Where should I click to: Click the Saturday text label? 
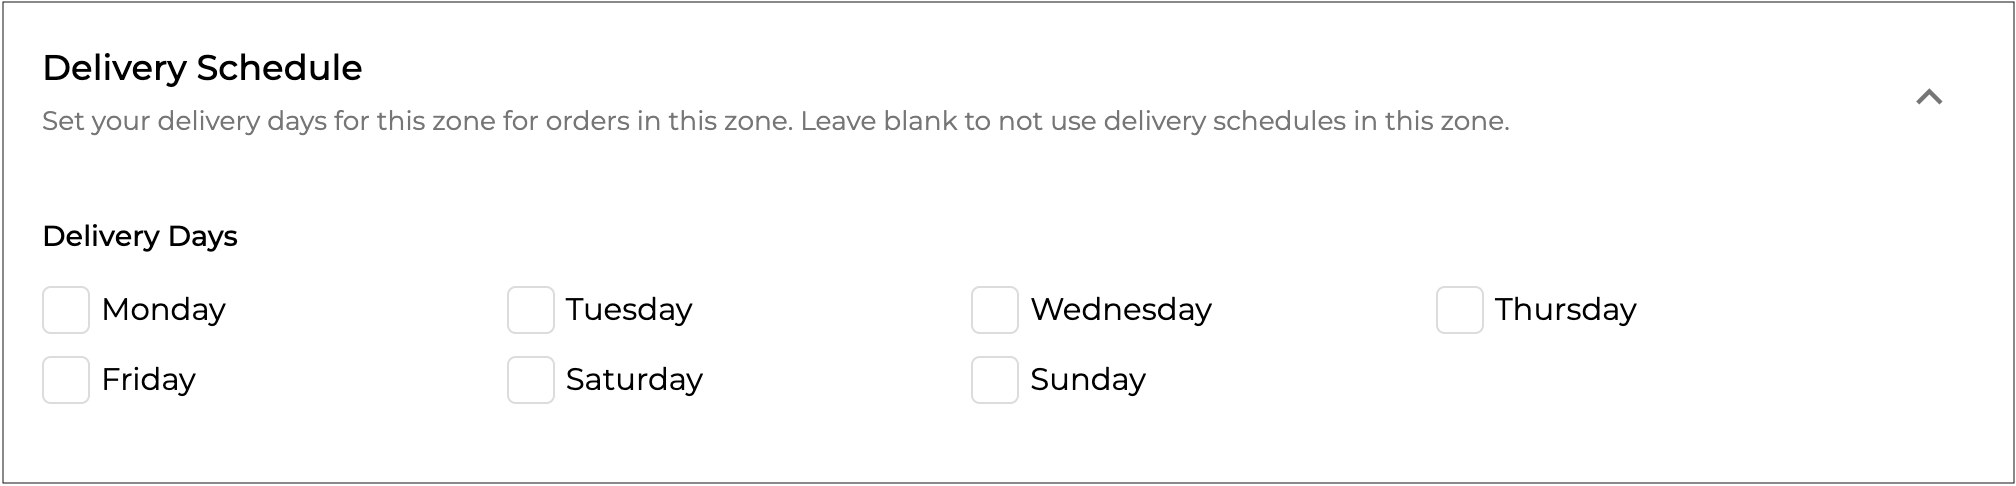(634, 380)
